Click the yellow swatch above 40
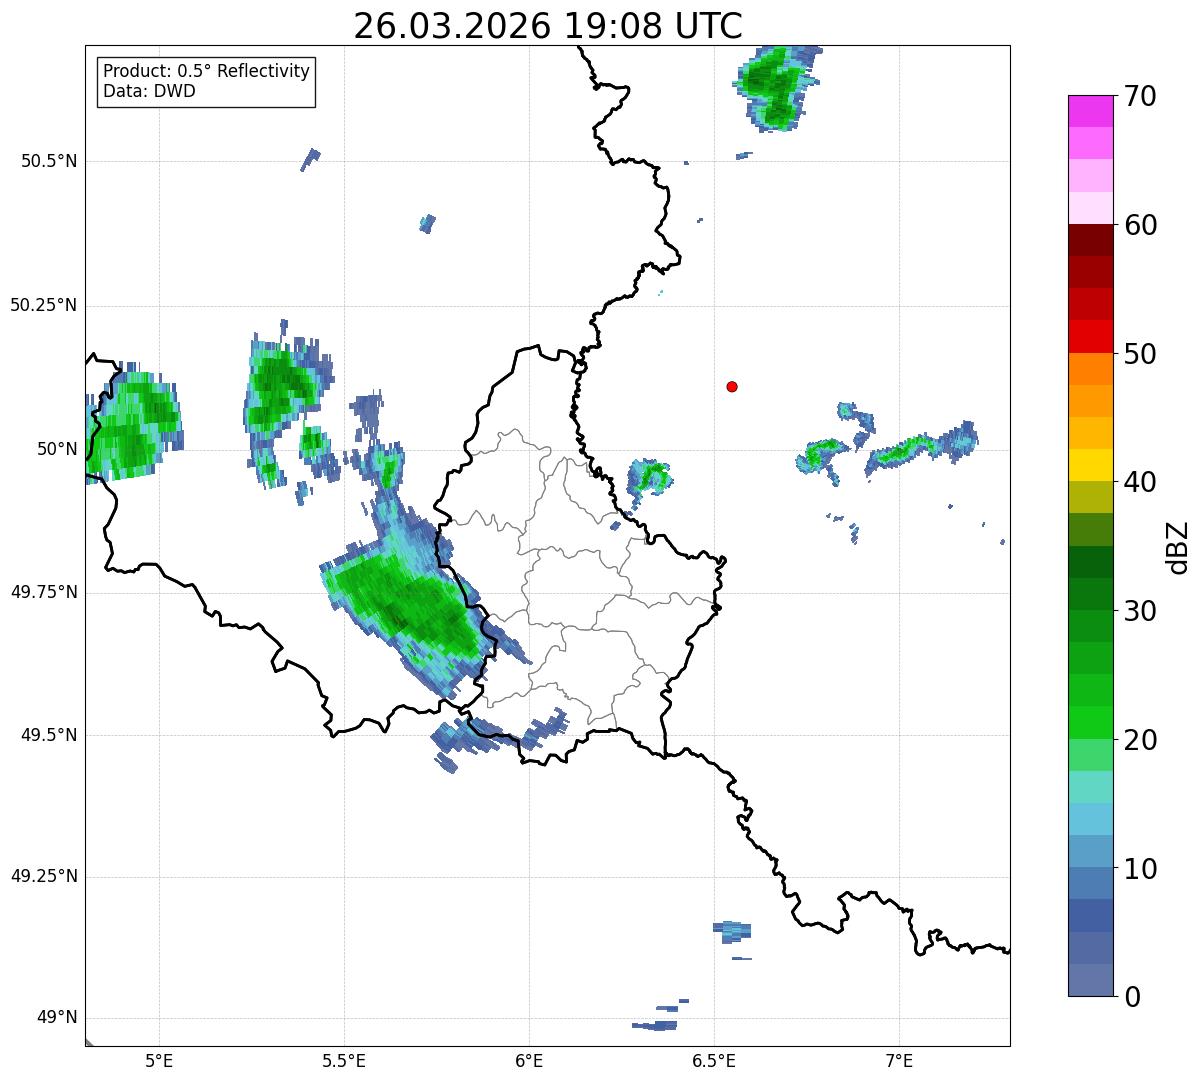This screenshot has width=1202, height=1081. (x=1091, y=465)
